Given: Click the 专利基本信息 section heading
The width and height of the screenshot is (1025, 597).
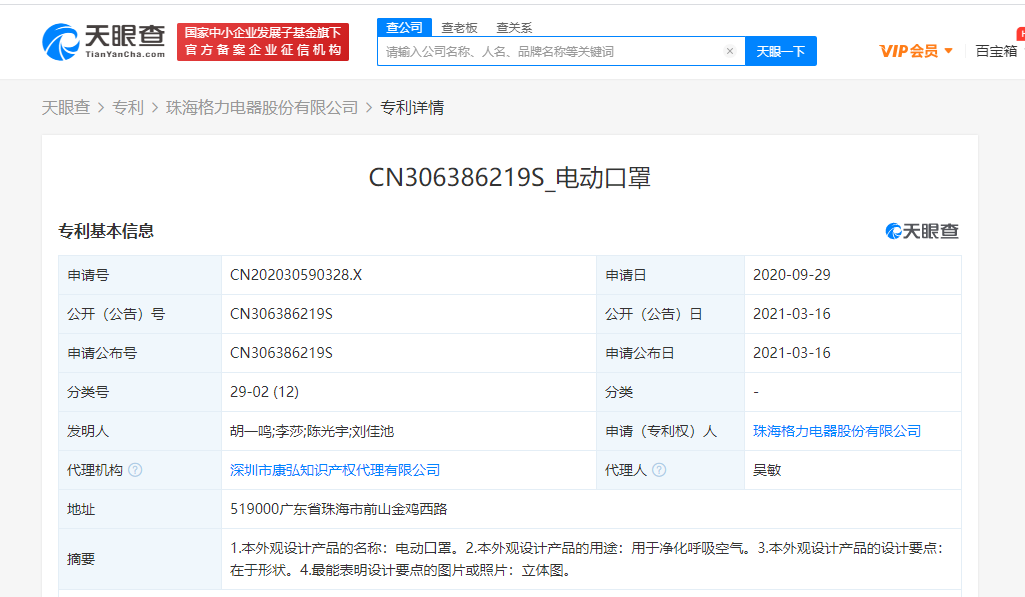Looking at the screenshot, I should tap(106, 231).
